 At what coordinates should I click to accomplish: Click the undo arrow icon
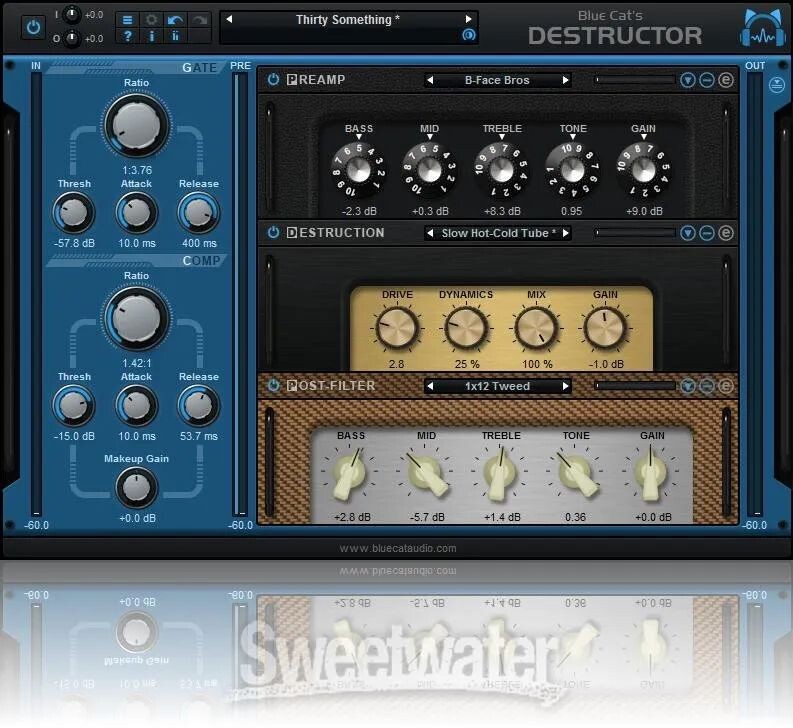[175, 20]
